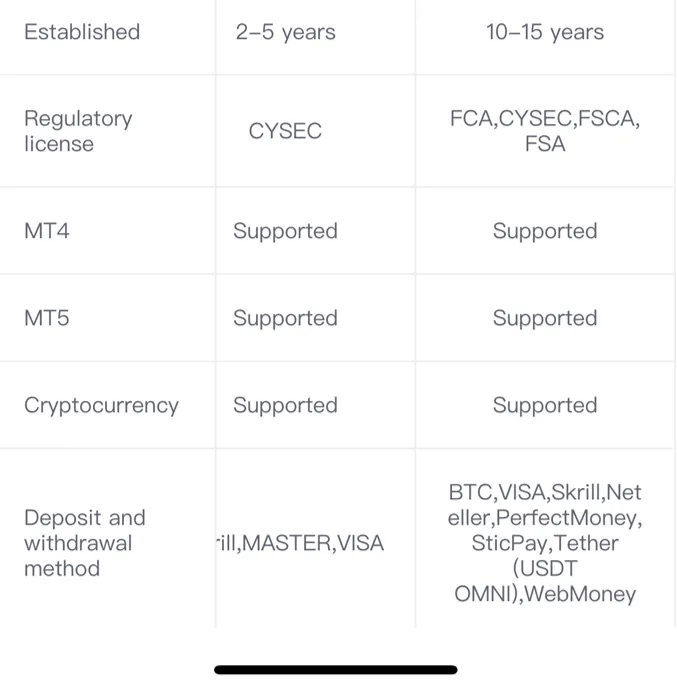Viewport: 677px width, 681px height.
Task: Select the Cryptocurrency row label
Action: [x=101, y=406]
